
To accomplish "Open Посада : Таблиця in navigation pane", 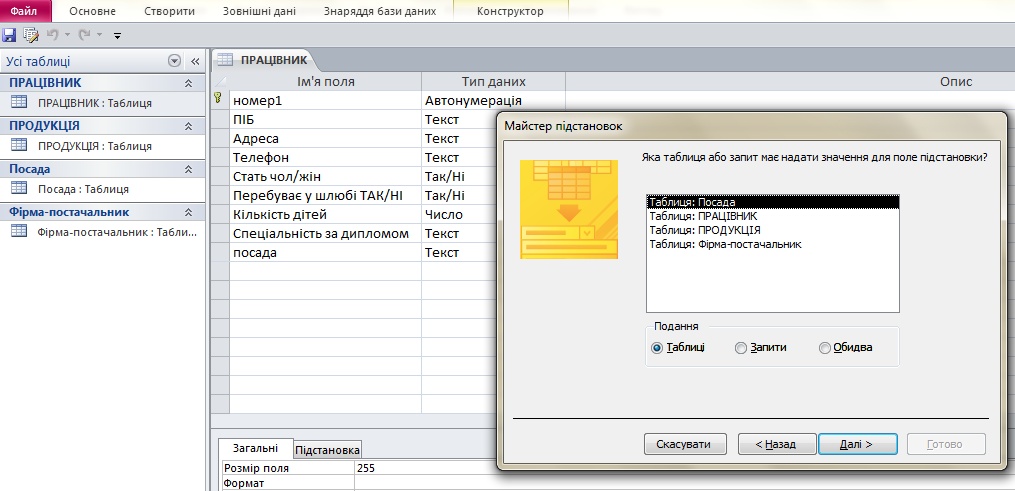I will pyautogui.click(x=102, y=189).
